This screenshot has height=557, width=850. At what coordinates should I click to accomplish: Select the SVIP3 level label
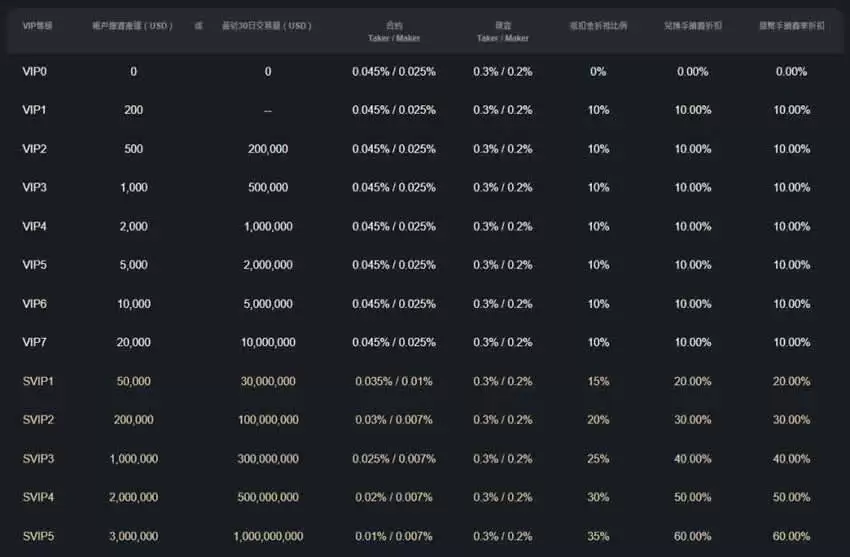pos(38,459)
